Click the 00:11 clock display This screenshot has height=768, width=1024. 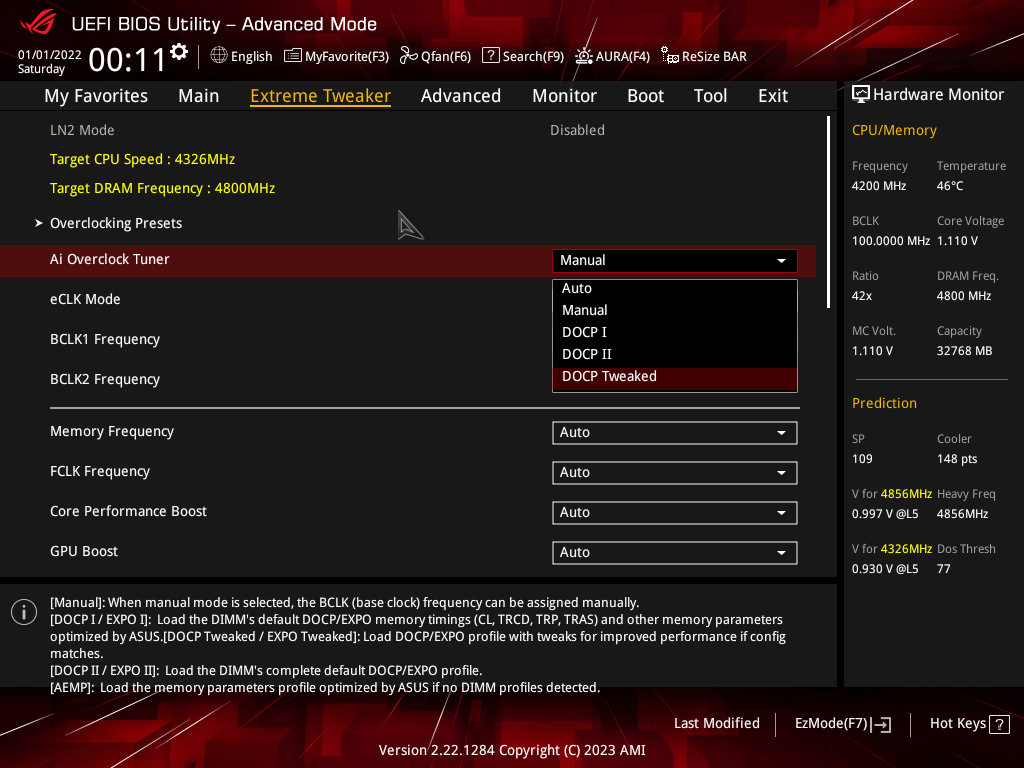tap(127, 60)
